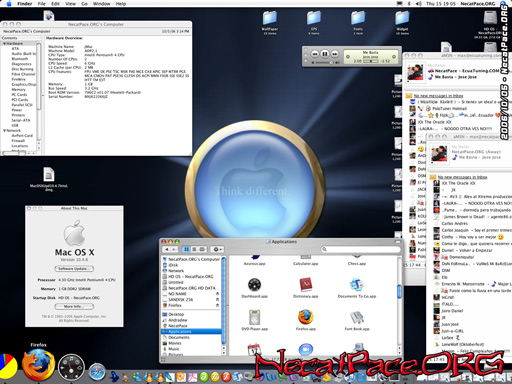This screenshot has height=384, width=512.
Task: Pause playback in the iTunes widget
Action: pos(325,54)
